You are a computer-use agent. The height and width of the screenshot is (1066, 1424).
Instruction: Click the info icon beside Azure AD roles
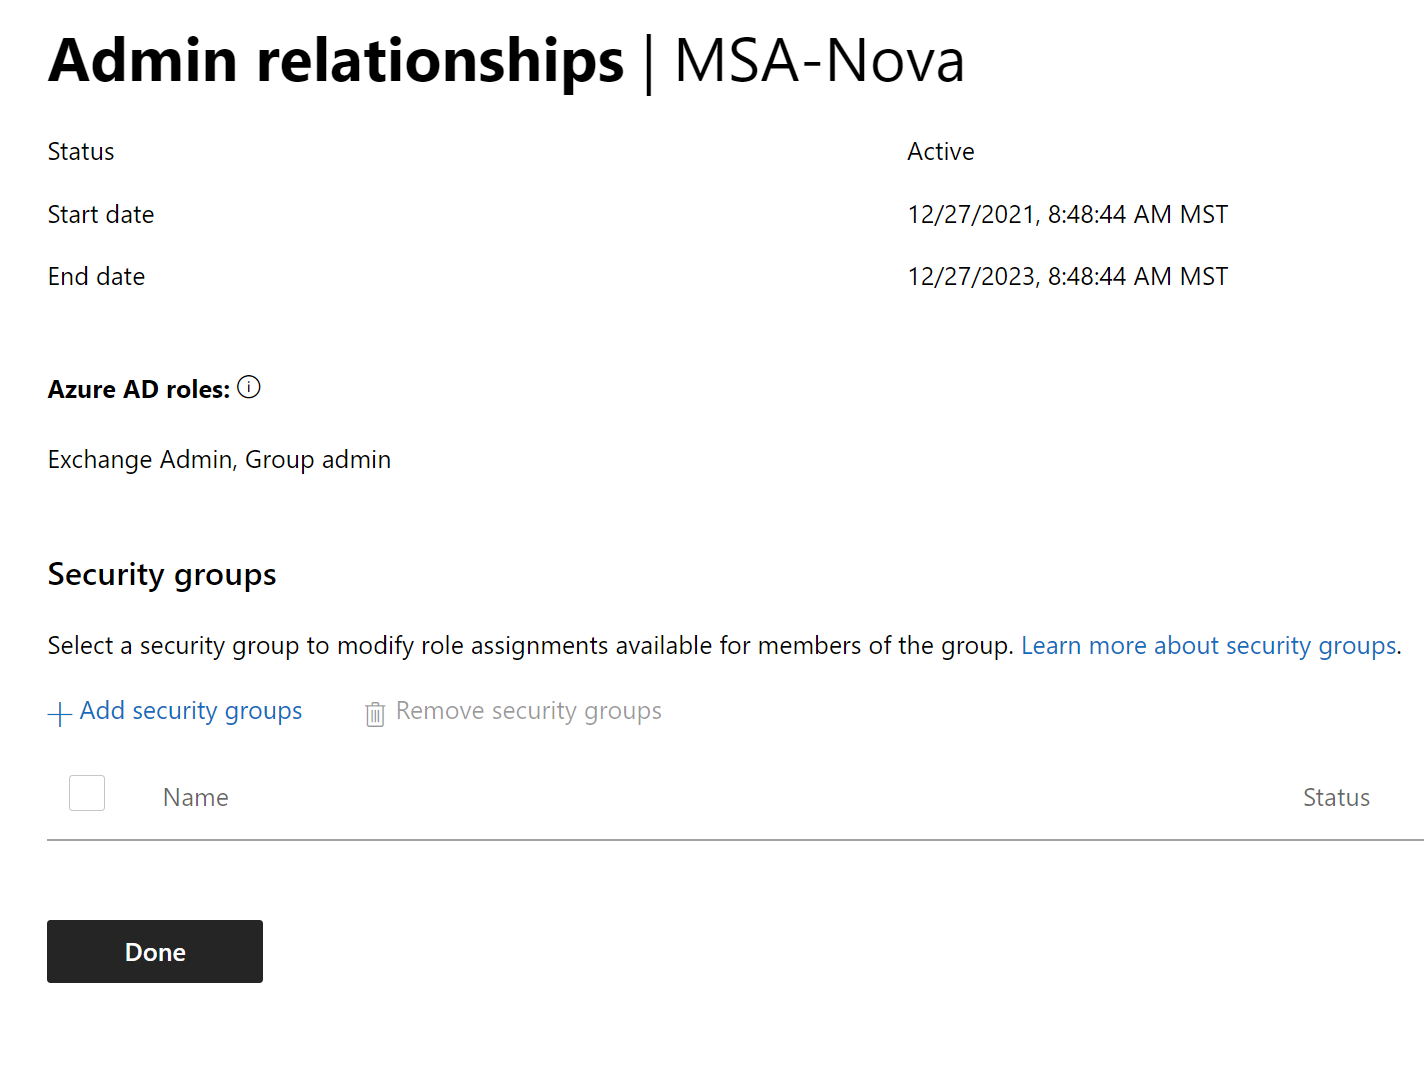(x=249, y=387)
